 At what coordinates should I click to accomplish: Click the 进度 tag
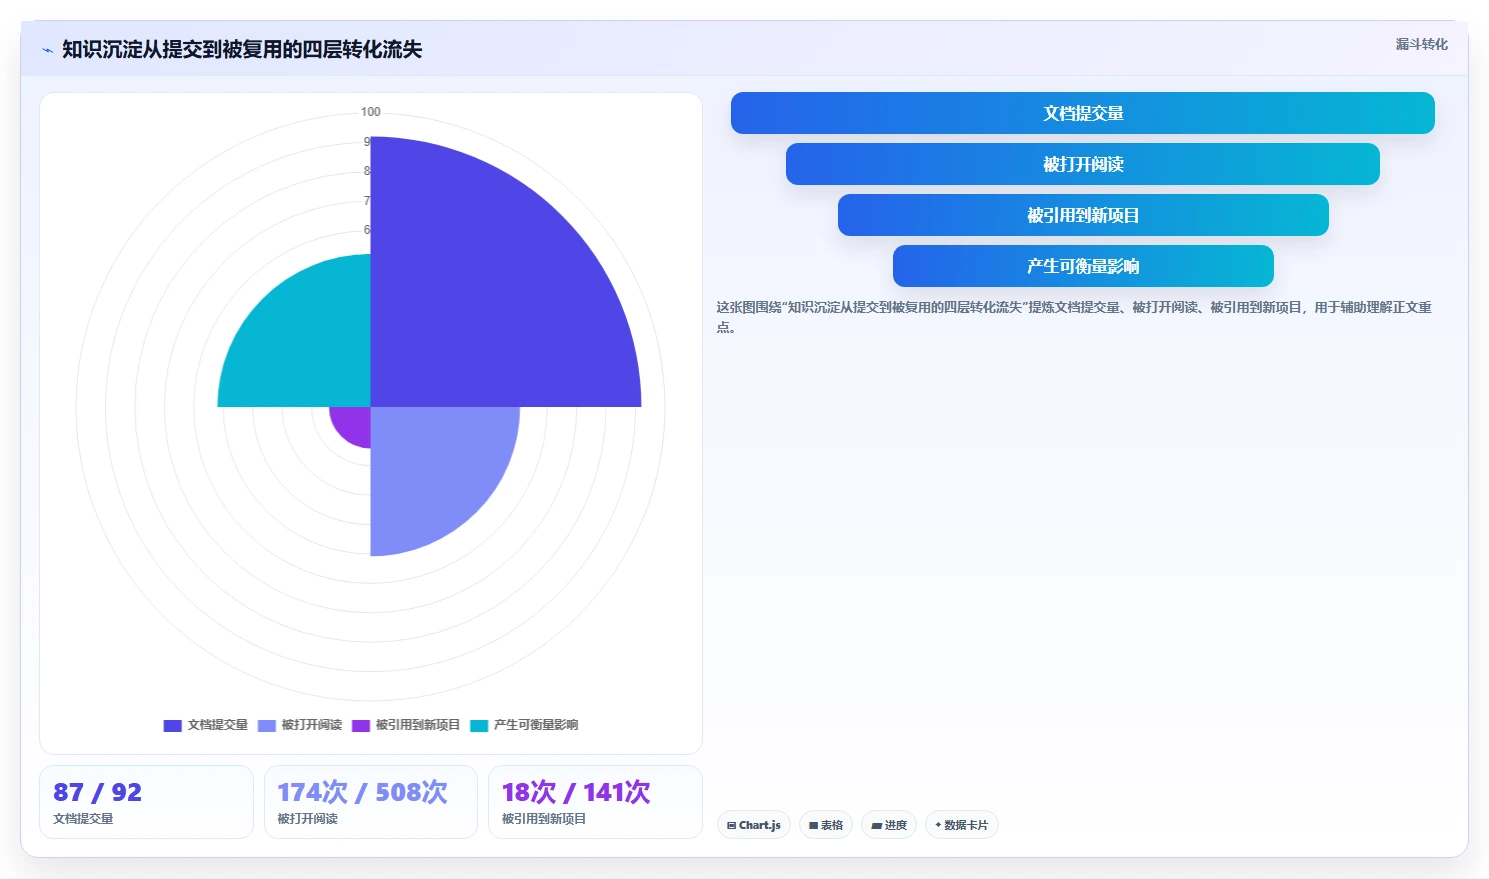(x=889, y=825)
